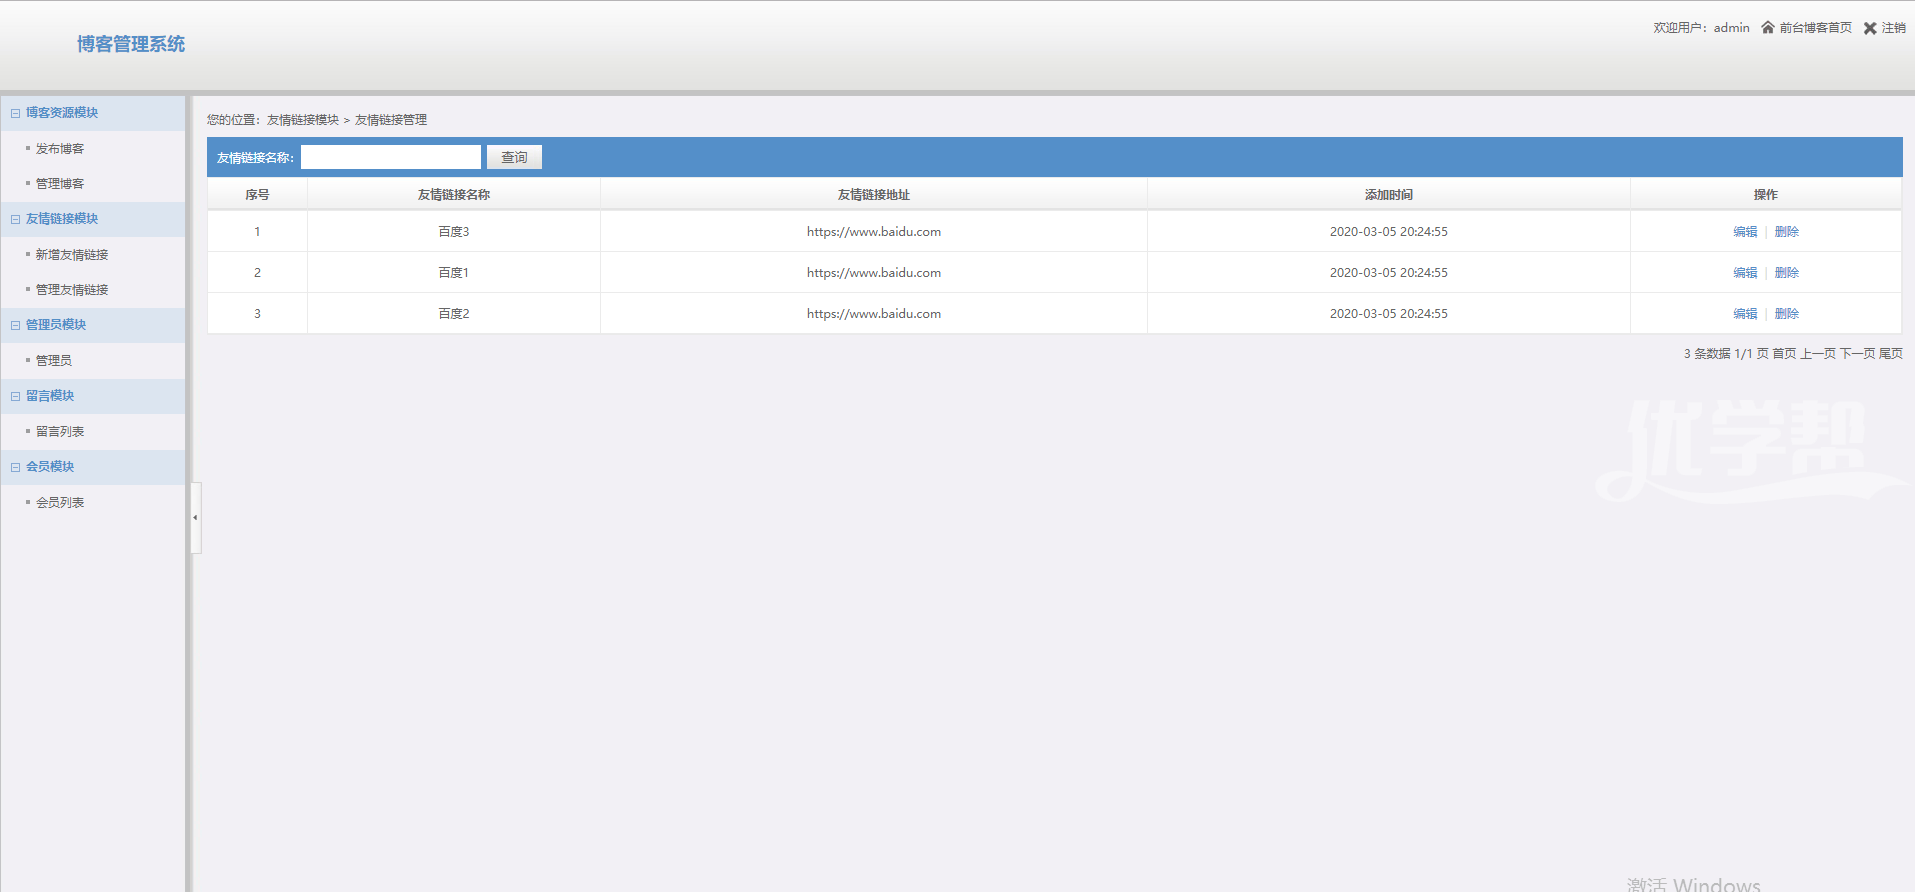1915x892 pixels.
Task: Delete the 百度2 link row
Action: click(1786, 314)
